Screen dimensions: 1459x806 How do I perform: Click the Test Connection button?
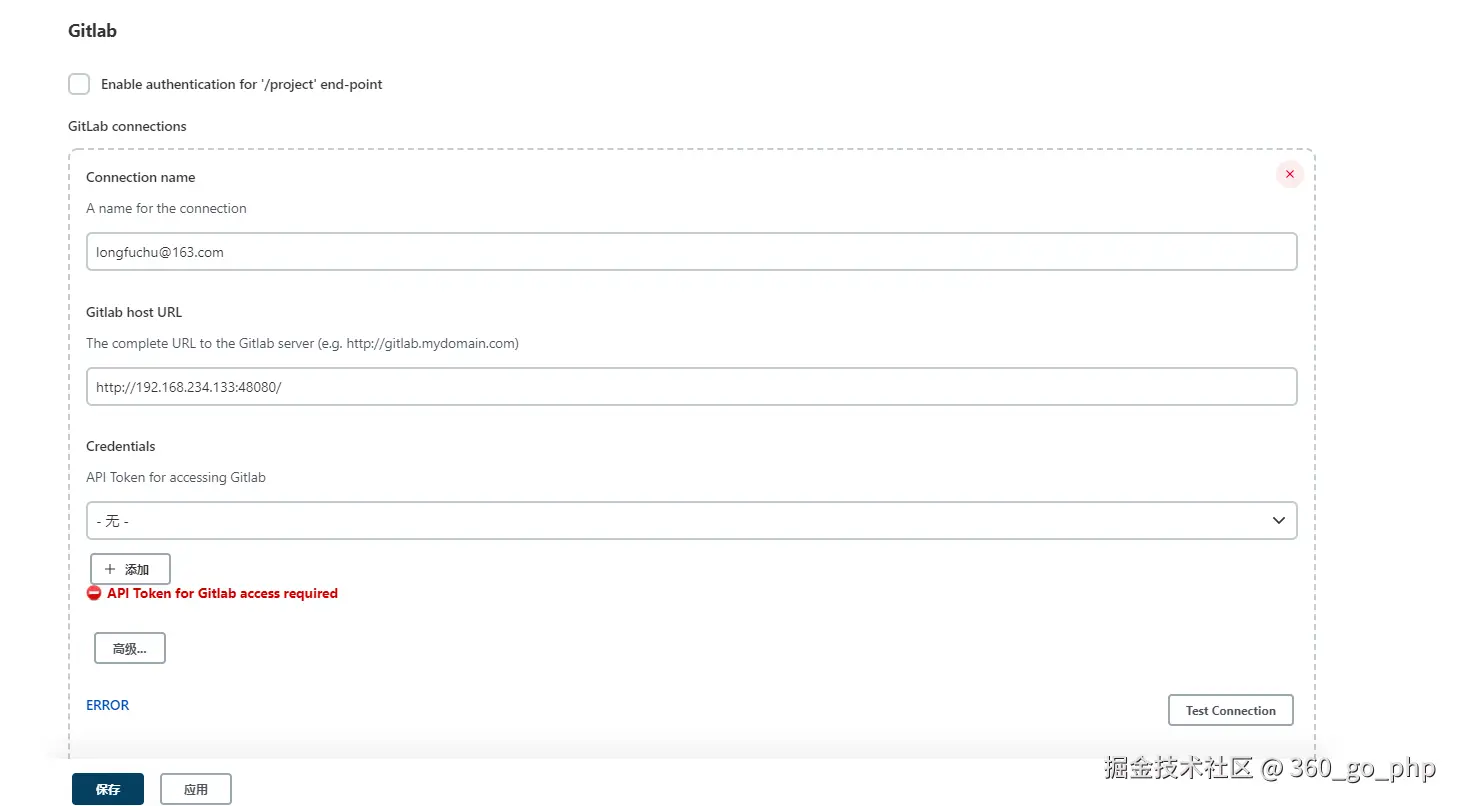[1230, 710]
